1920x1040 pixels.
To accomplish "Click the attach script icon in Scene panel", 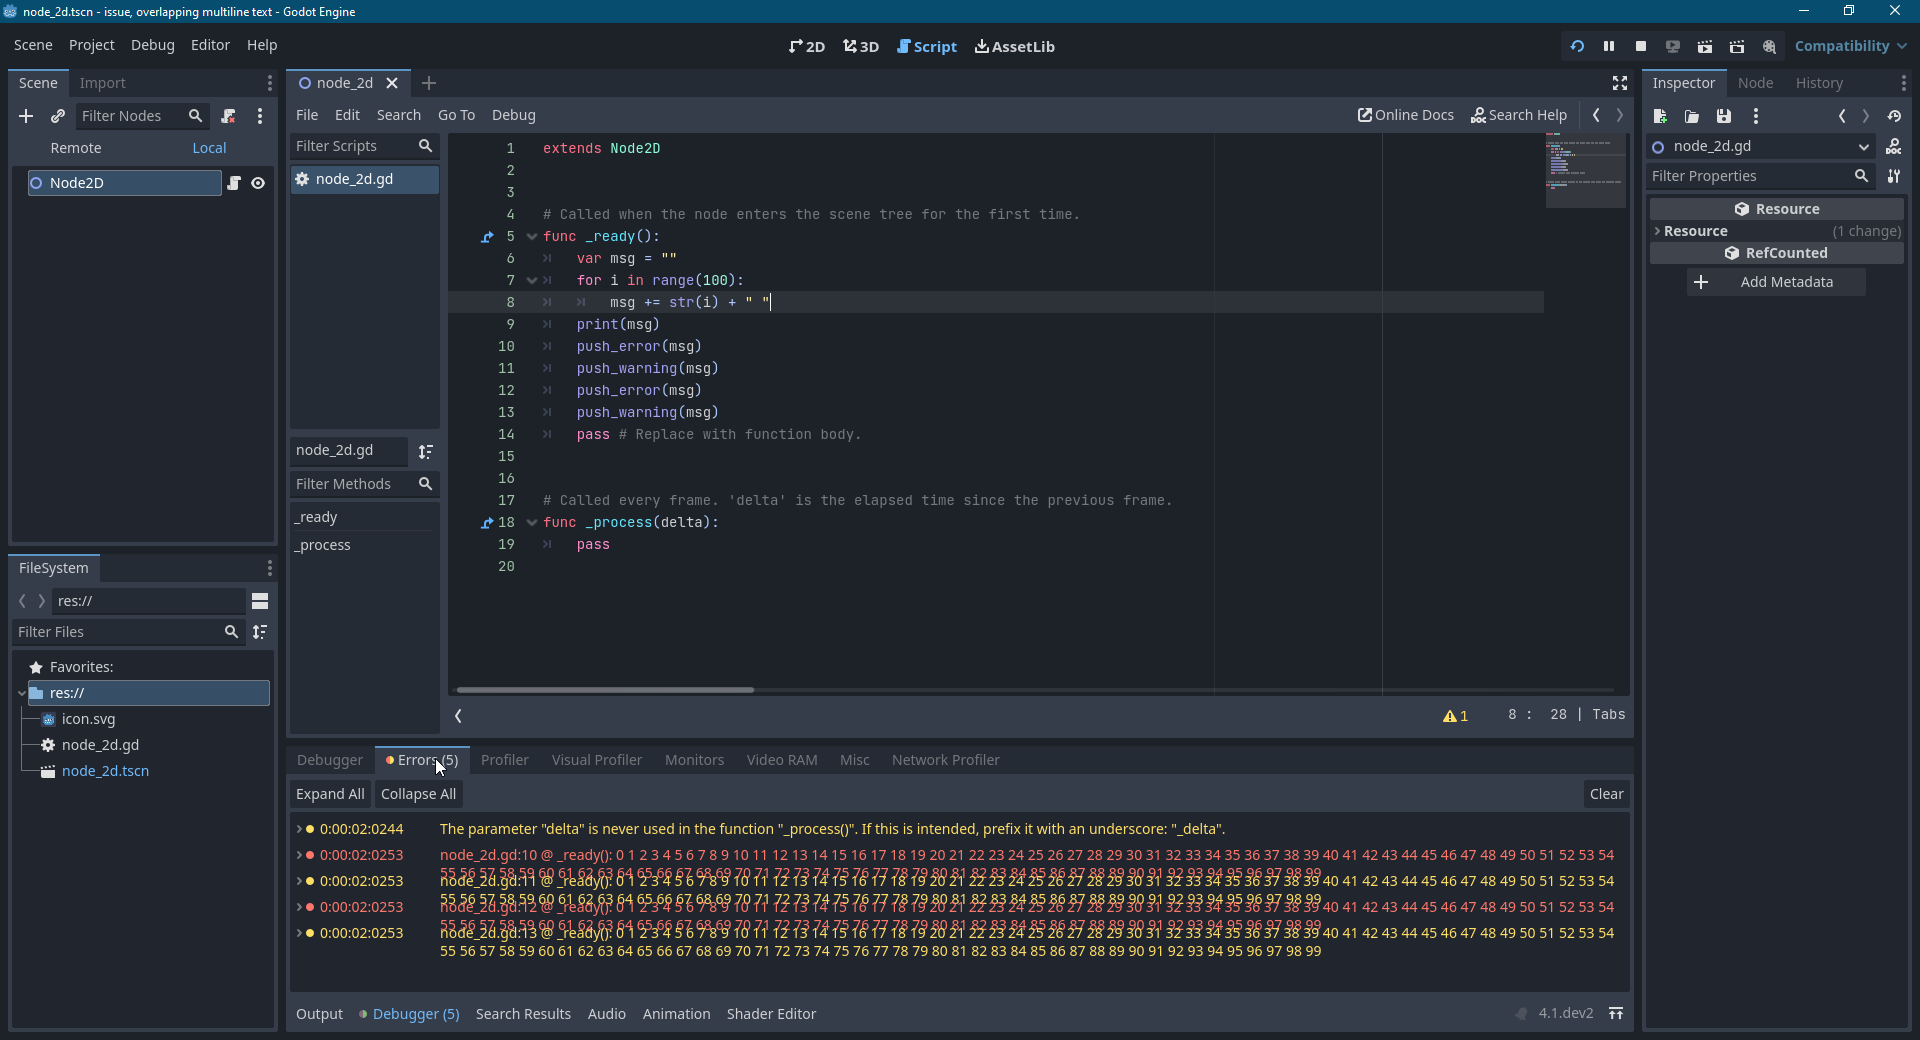I will pos(228,116).
